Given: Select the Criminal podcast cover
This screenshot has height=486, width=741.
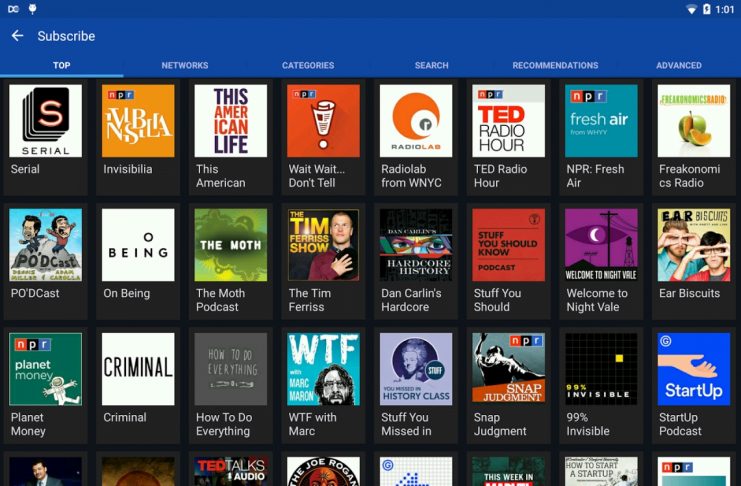Looking at the screenshot, I should pyautogui.click(x=138, y=369).
